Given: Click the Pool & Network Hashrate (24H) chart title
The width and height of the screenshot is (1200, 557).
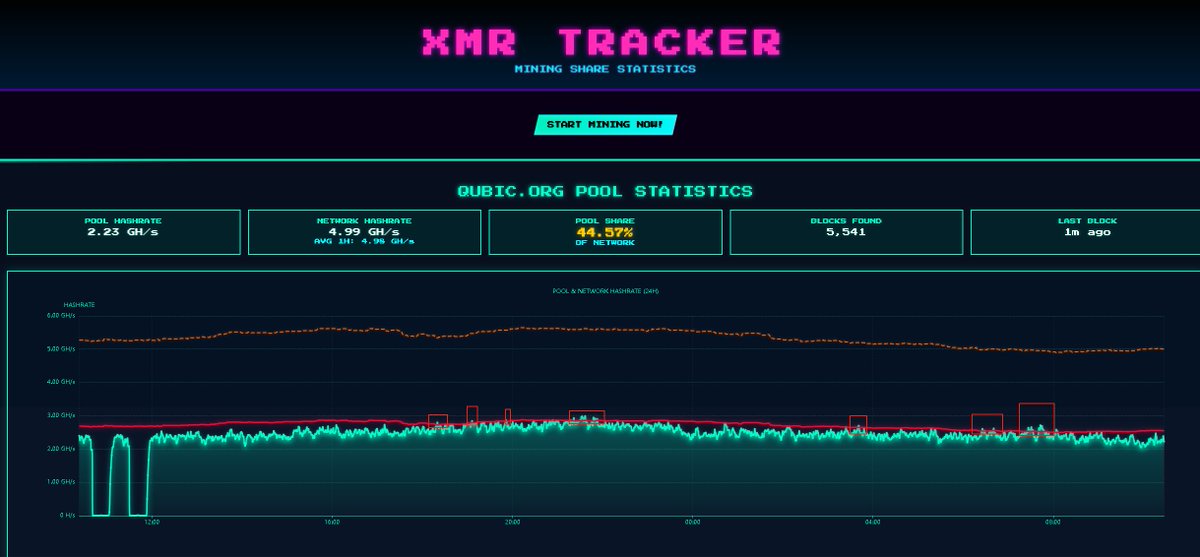Looking at the screenshot, I should pos(606,291).
